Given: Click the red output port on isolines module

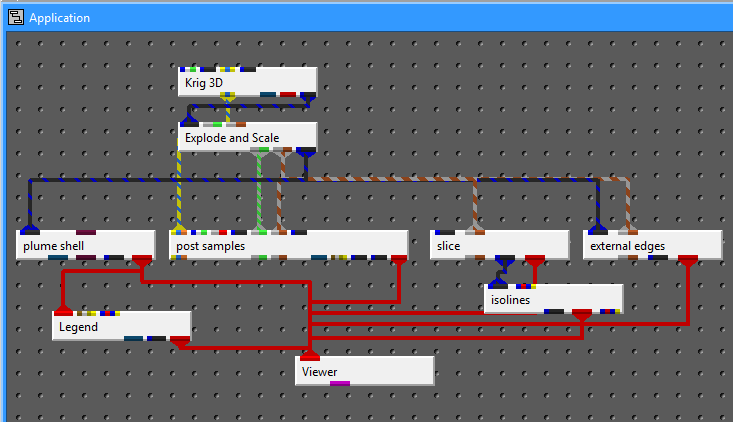Looking at the screenshot, I should click(x=581, y=313).
